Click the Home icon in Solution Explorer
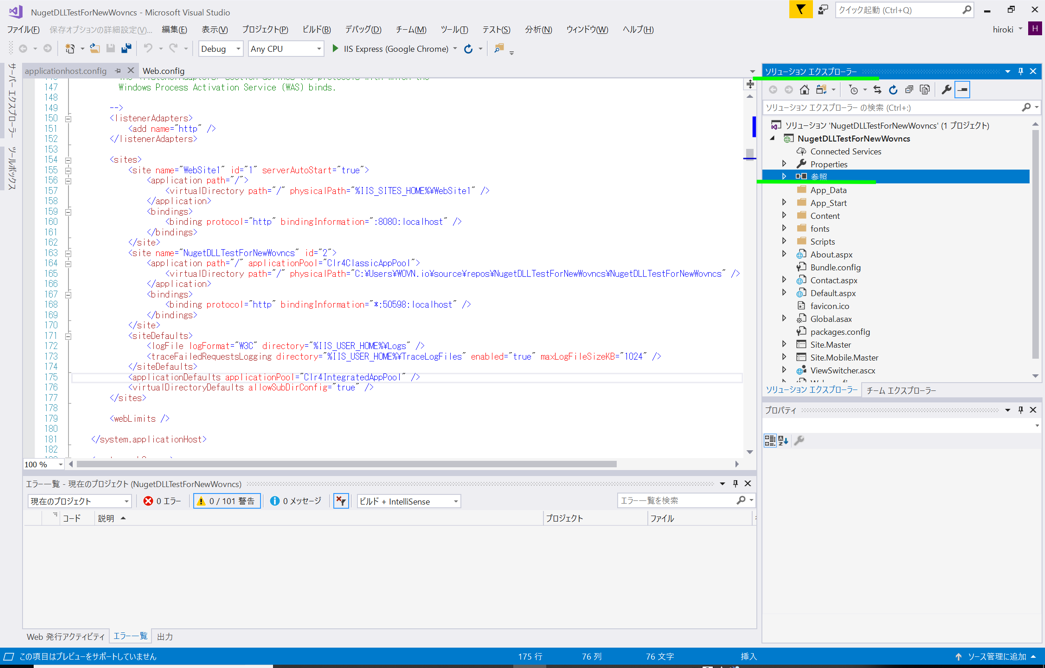Image resolution: width=1045 pixels, height=668 pixels. coord(804,90)
